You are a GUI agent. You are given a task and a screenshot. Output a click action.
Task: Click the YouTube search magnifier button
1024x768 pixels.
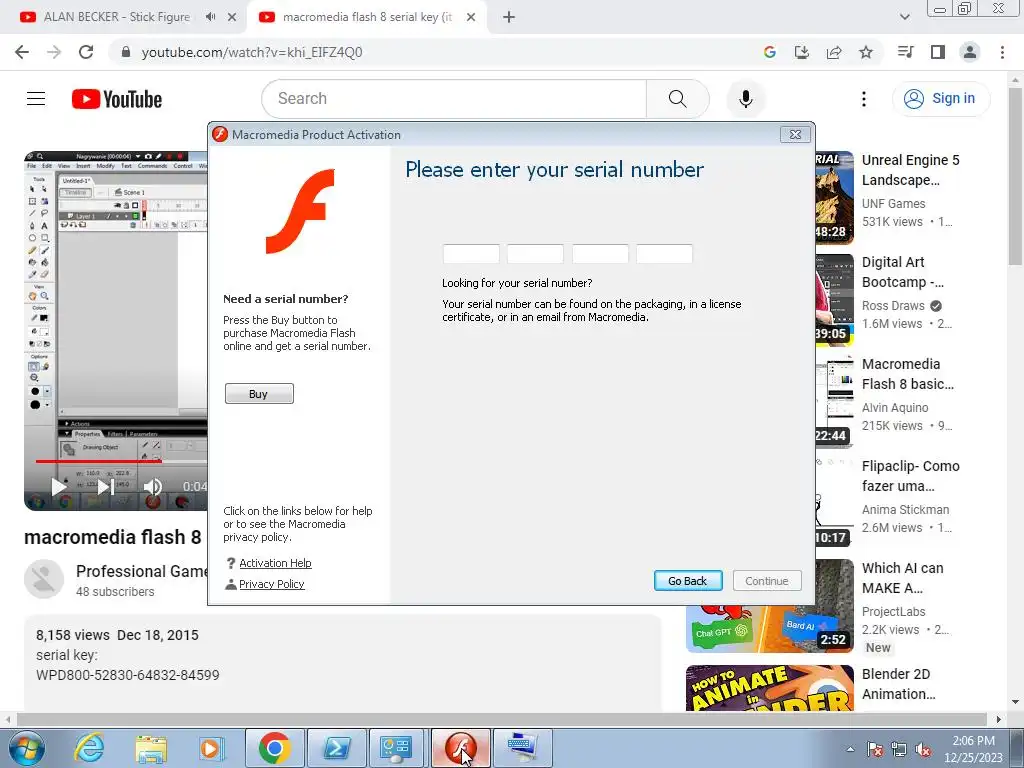(677, 99)
